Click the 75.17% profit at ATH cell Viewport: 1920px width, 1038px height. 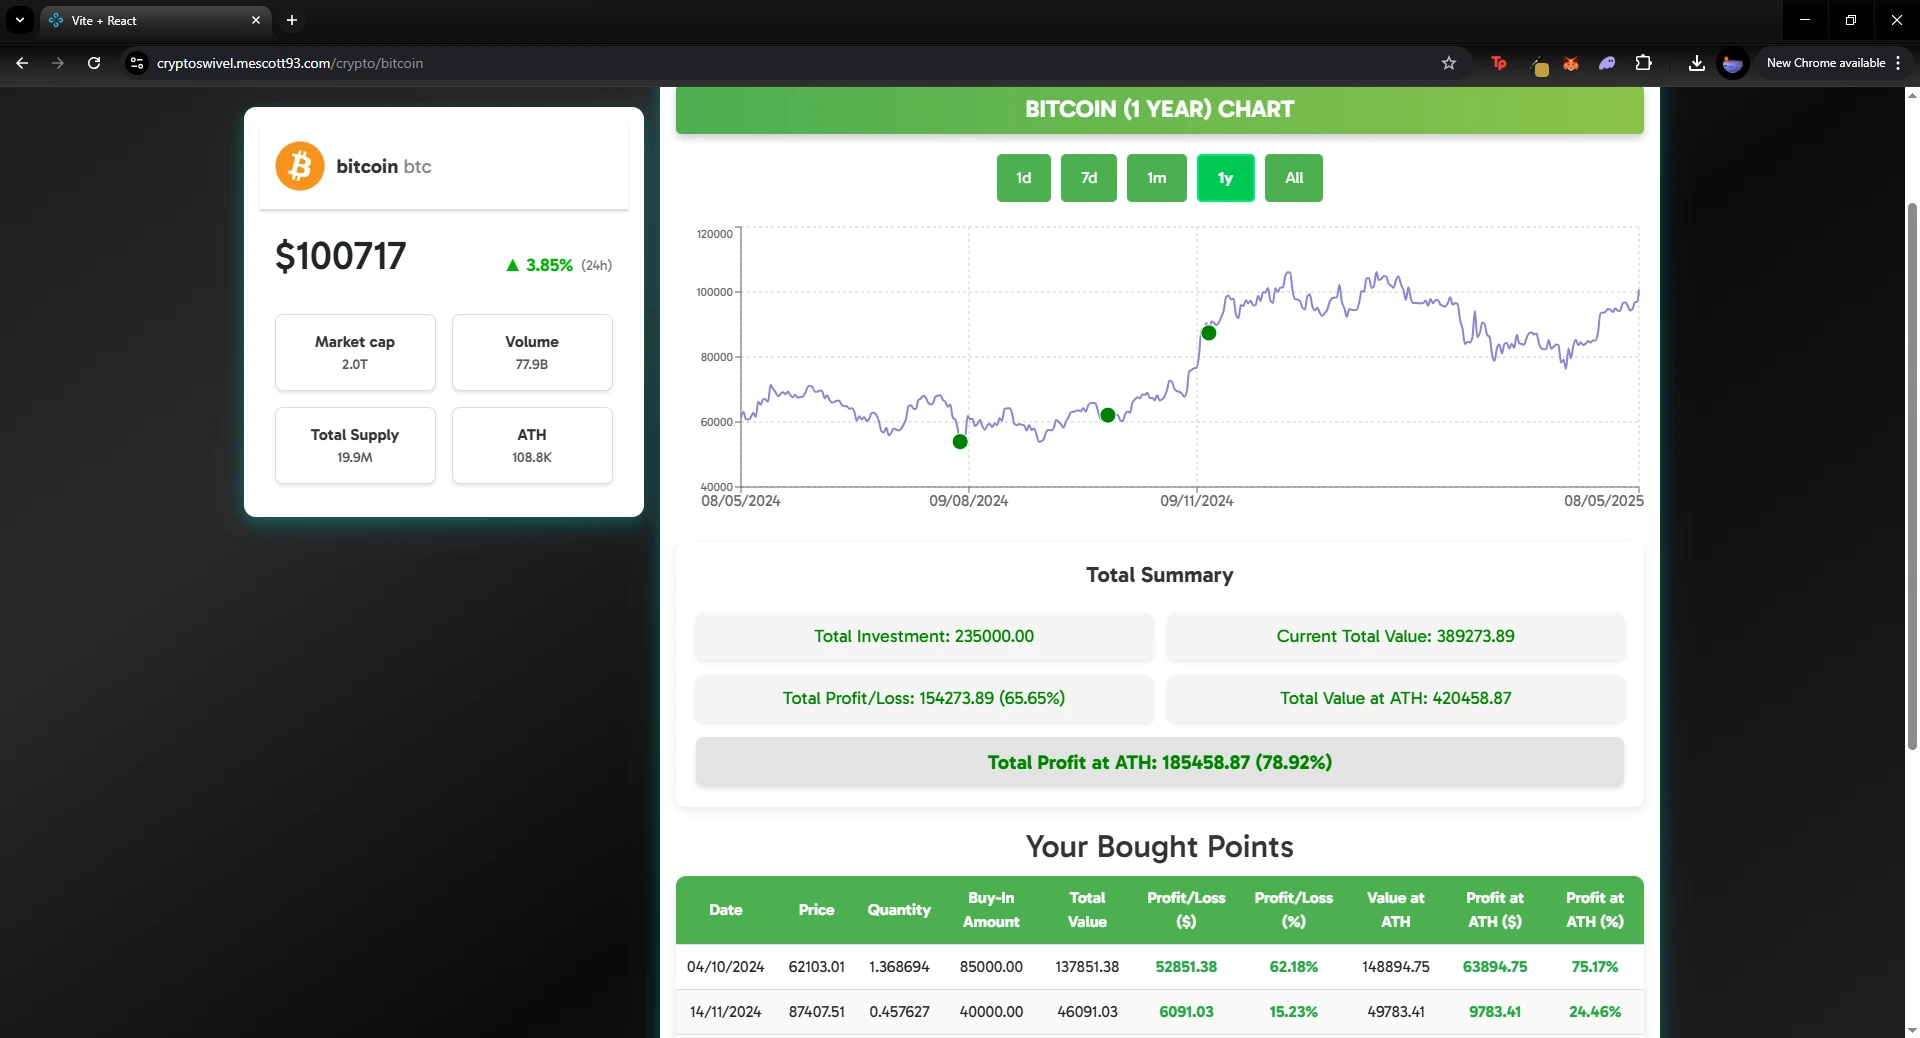[1595, 967]
